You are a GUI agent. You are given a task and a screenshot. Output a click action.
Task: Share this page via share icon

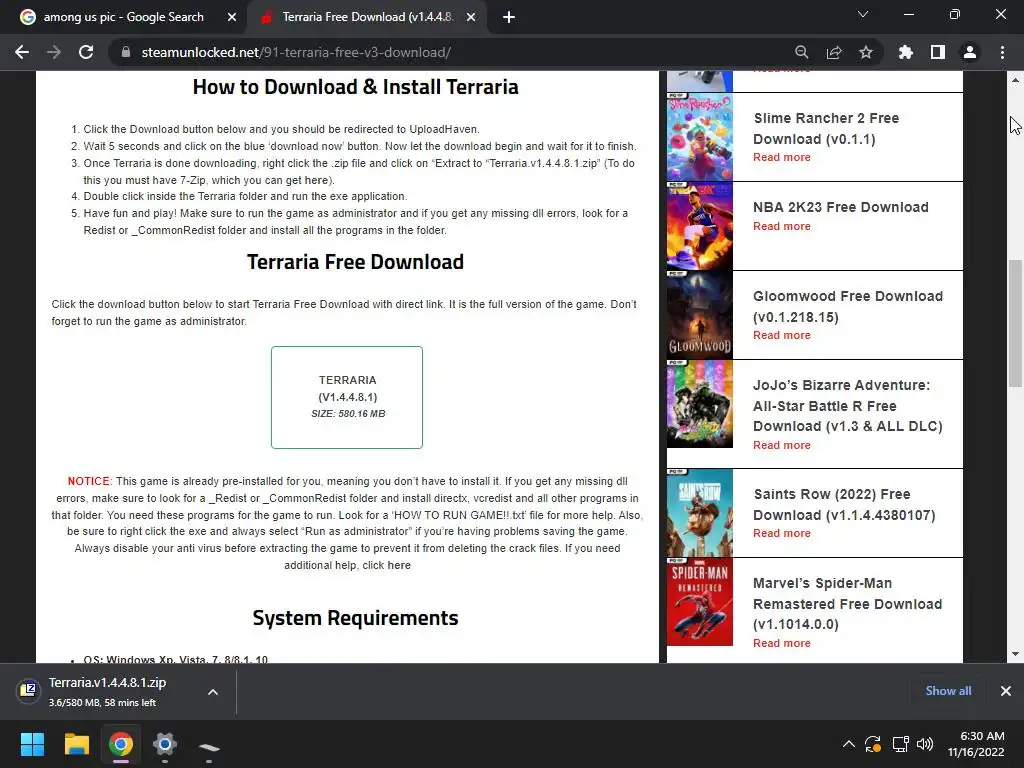834,52
